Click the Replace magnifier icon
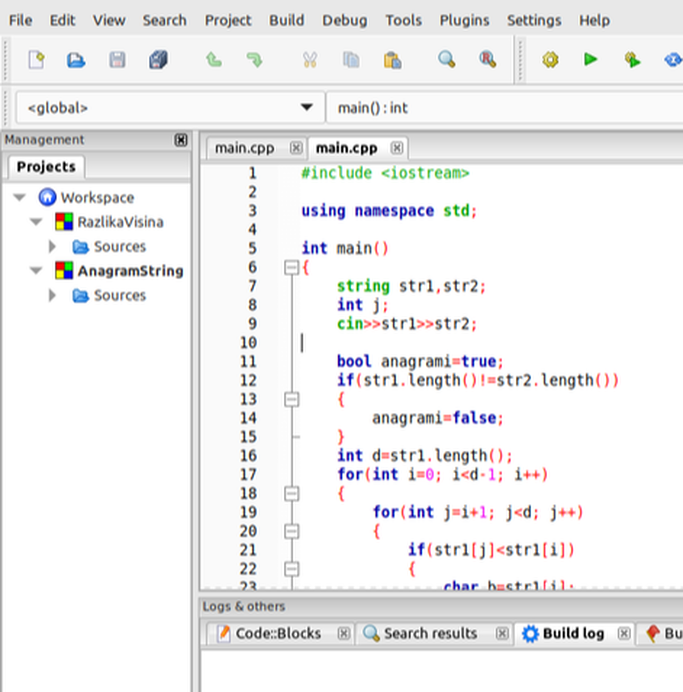Screen dimensions: 683x692 pyautogui.click(x=488, y=59)
